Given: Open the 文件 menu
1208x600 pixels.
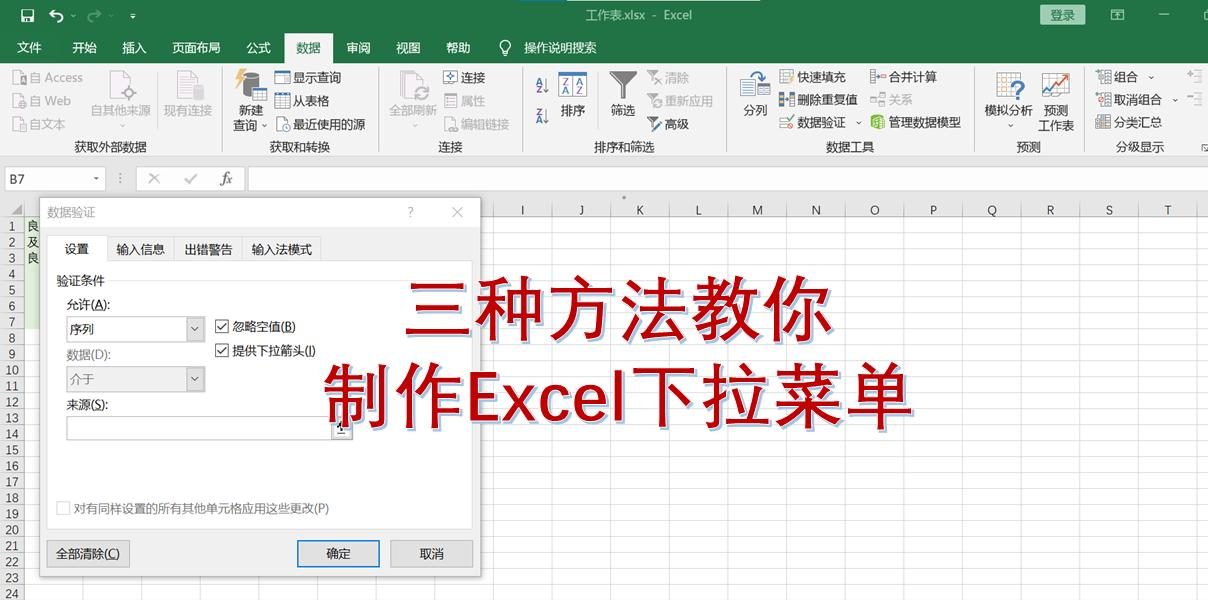Looking at the screenshot, I should (x=30, y=47).
